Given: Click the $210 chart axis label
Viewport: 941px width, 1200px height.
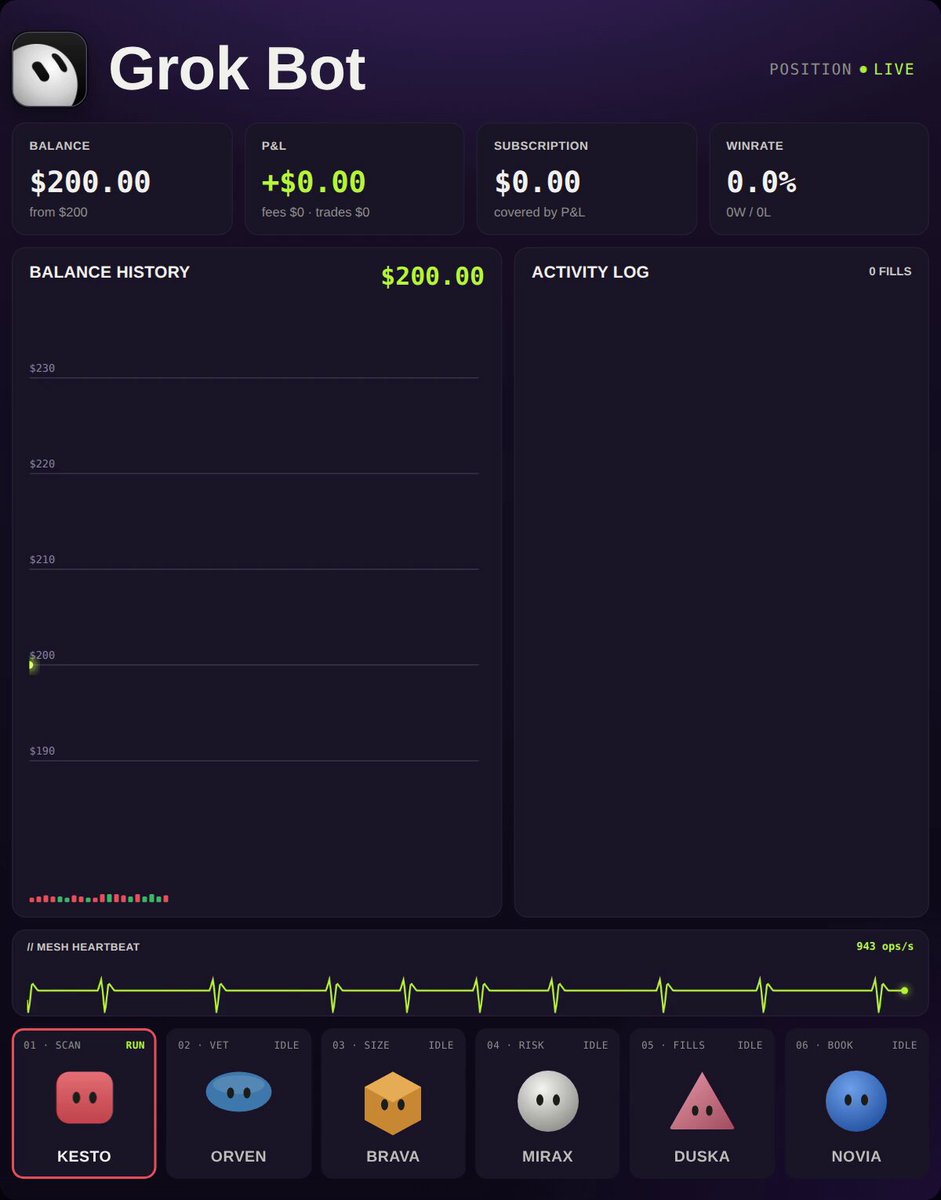Looking at the screenshot, I should click(x=42, y=560).
